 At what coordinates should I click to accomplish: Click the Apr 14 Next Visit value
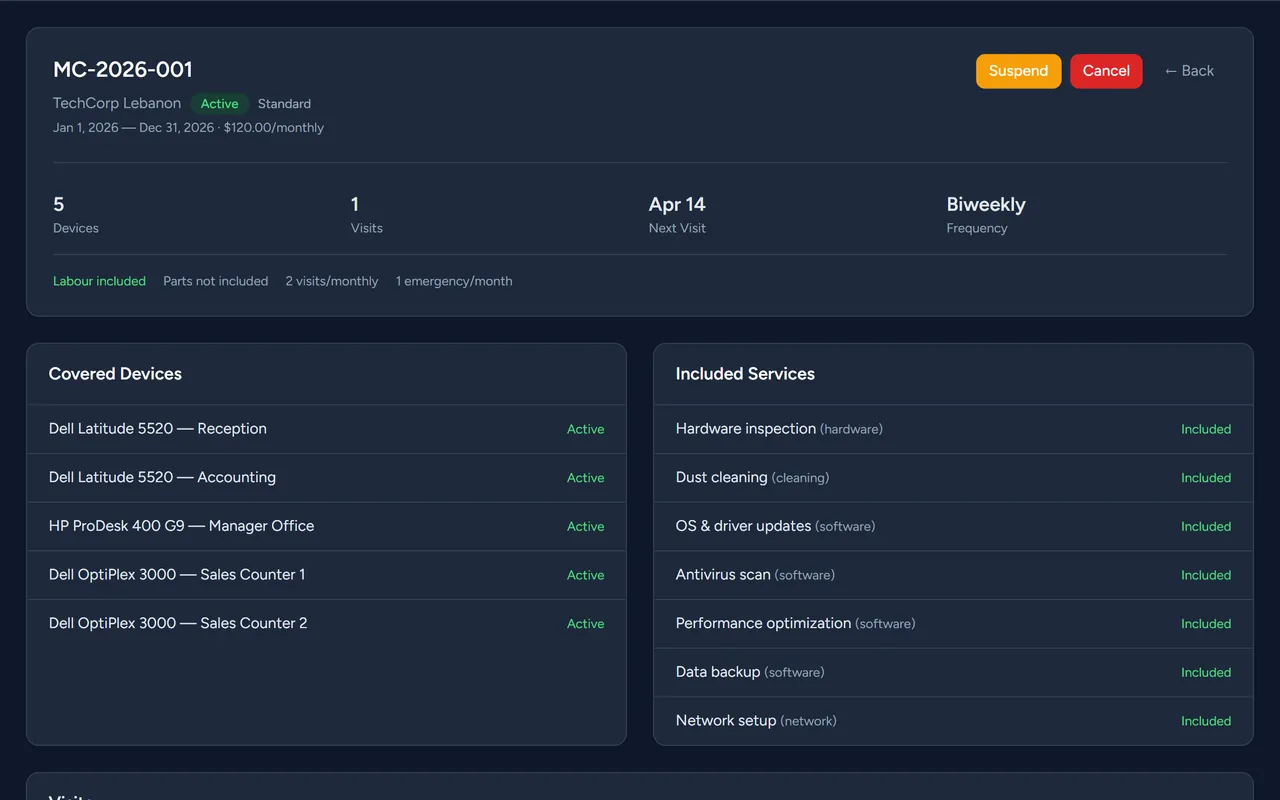point(677,204)
